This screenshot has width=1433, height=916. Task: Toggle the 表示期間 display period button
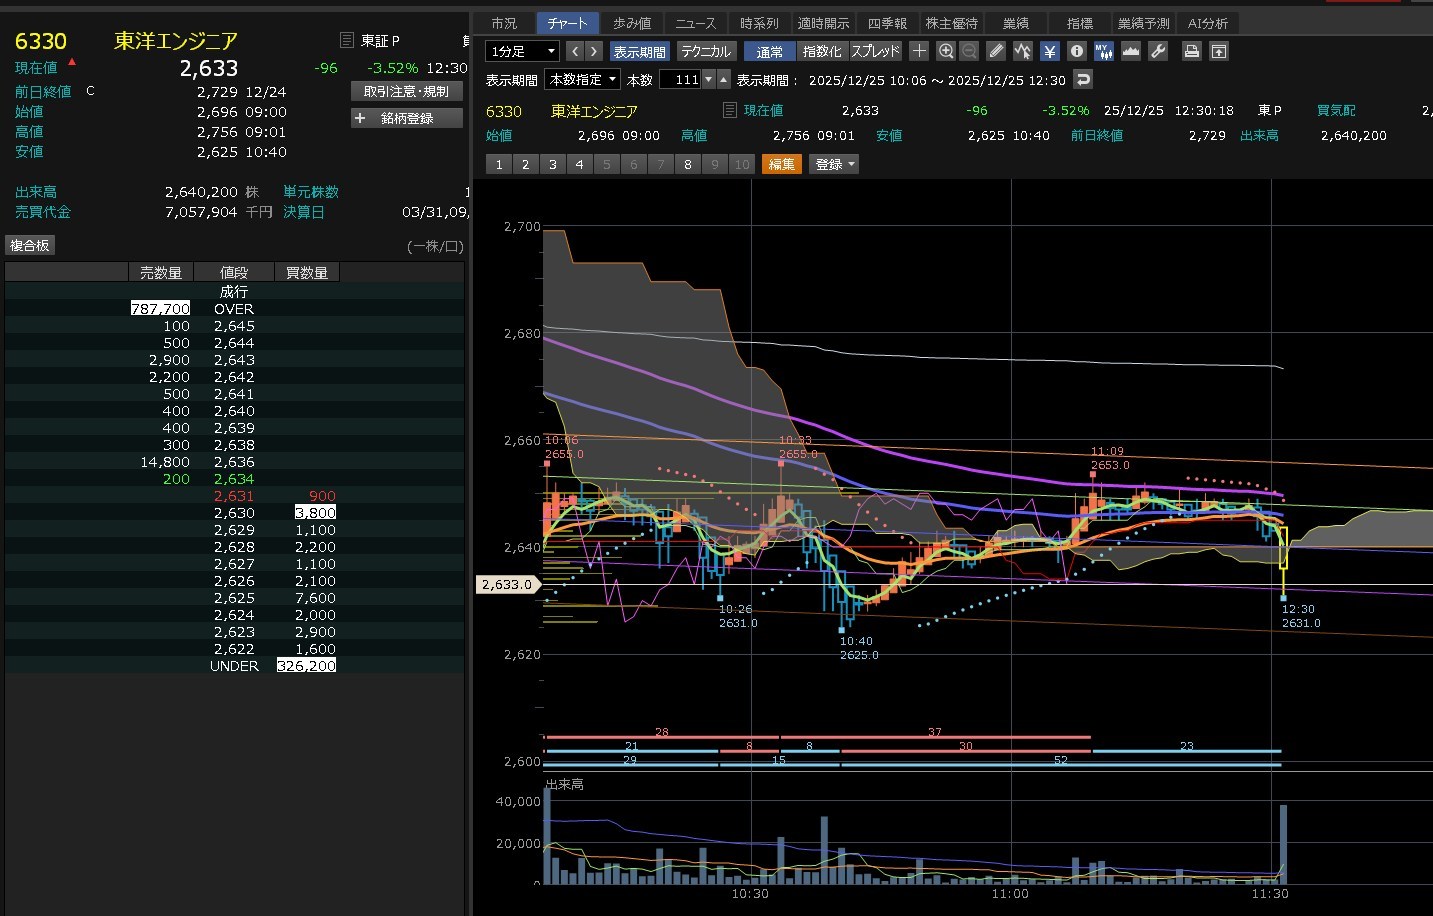(639, 51)
